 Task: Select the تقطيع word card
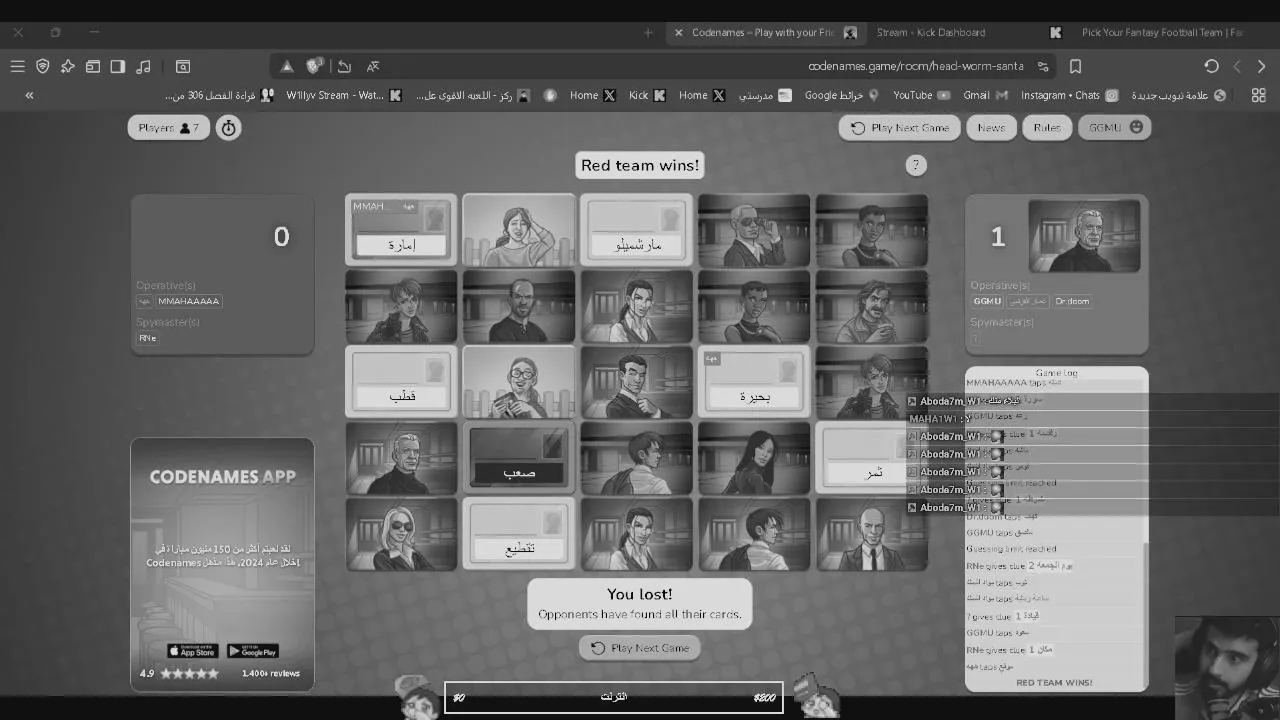click(519, 533)
